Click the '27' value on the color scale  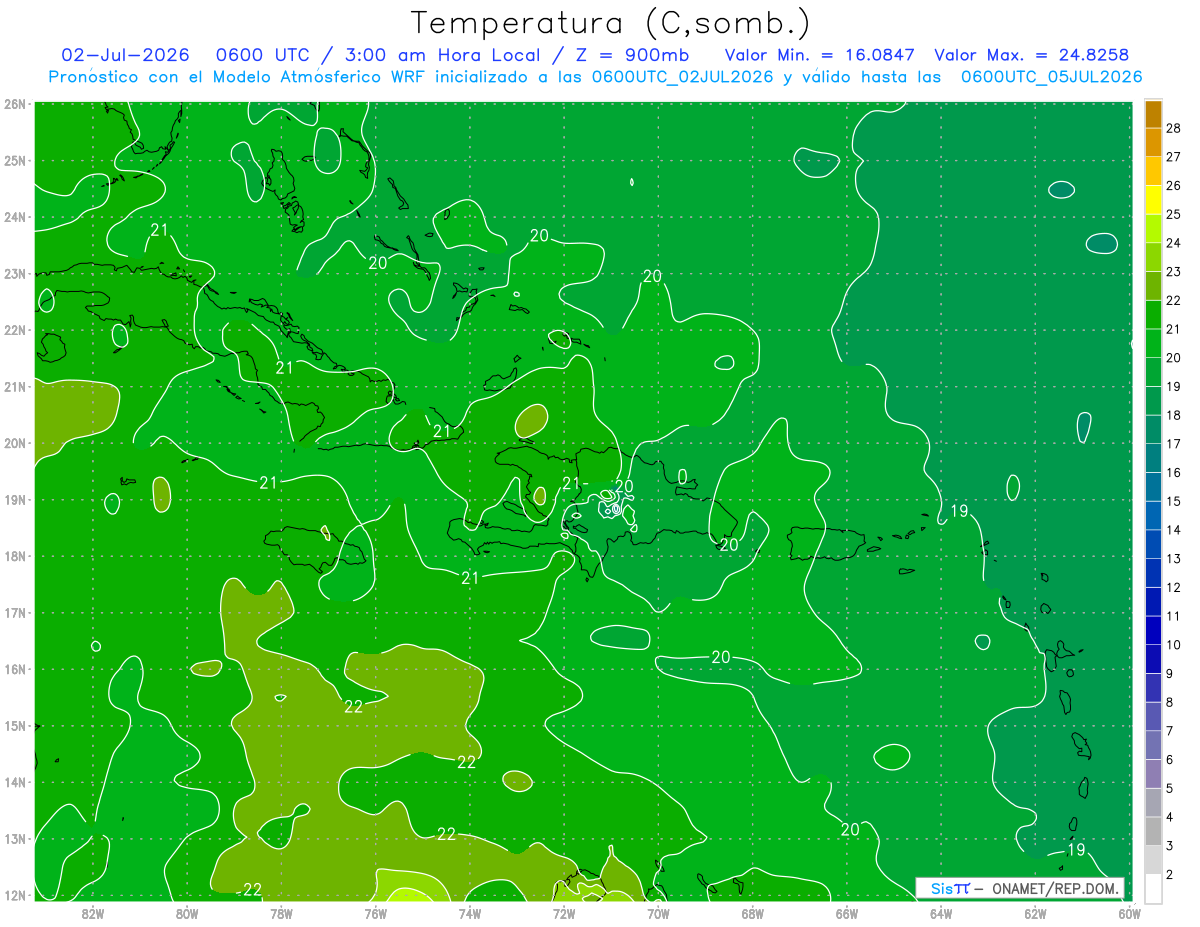pyautogui.click(x=1174, y=157)
